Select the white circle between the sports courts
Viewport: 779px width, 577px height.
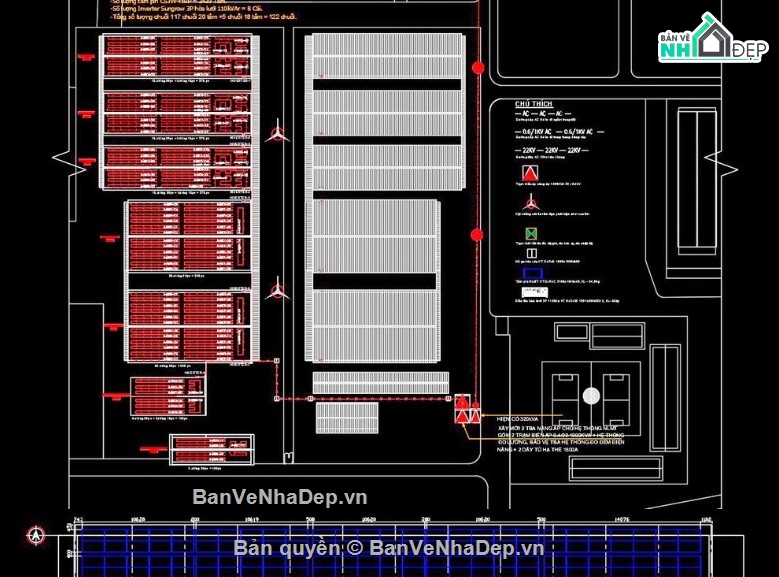tap(591, 396)
